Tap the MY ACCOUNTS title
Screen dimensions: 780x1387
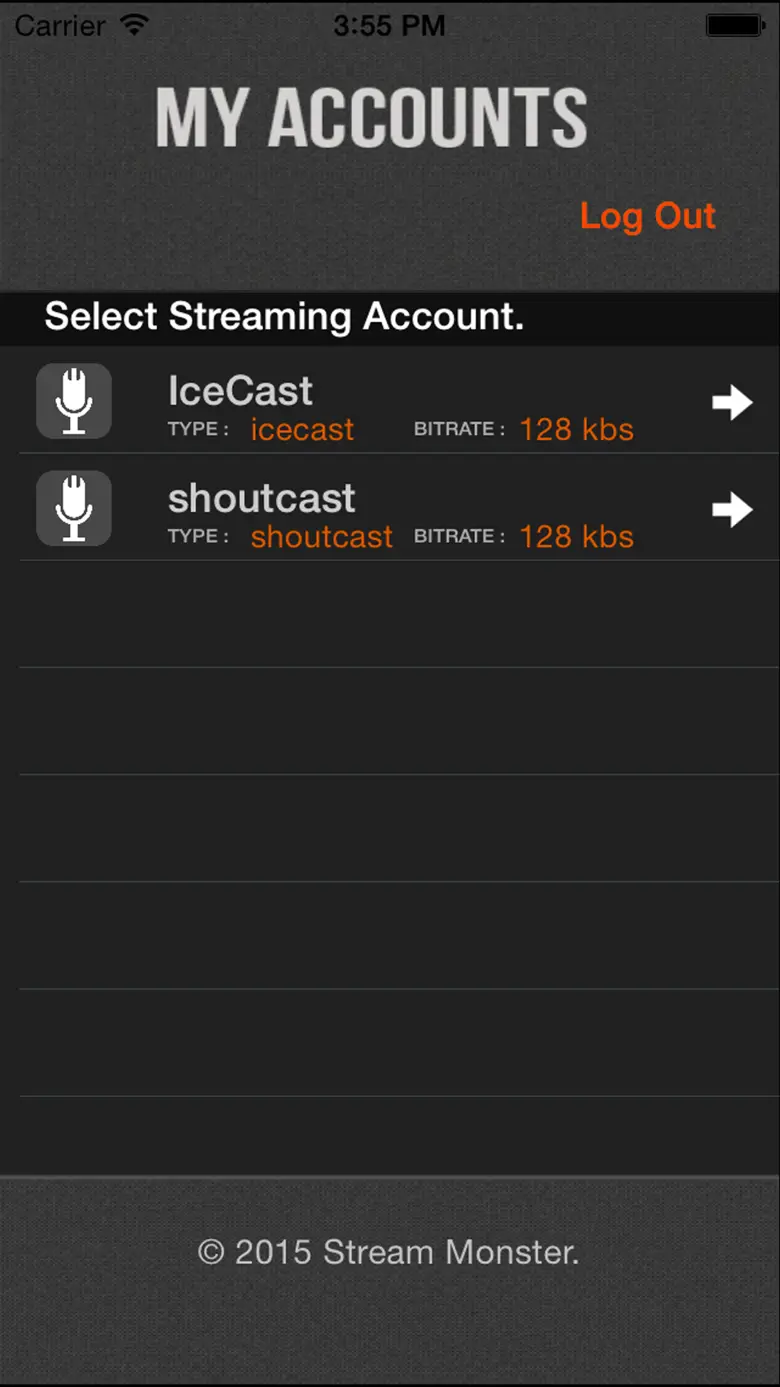tap(371, 118)
